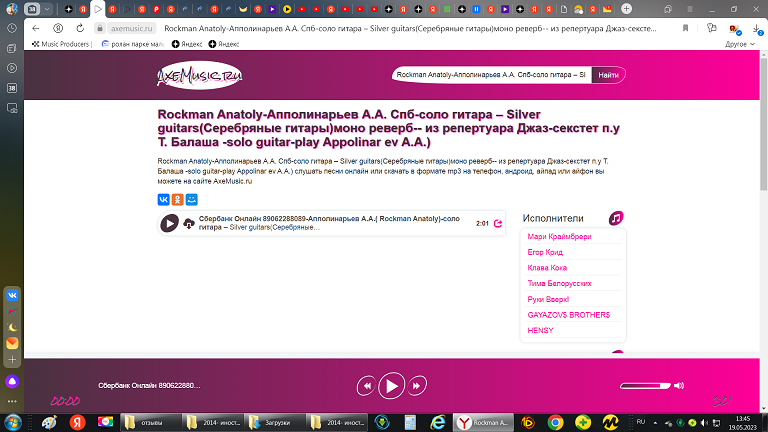Expand Другое bookmarks folder

tap(740, 44)
